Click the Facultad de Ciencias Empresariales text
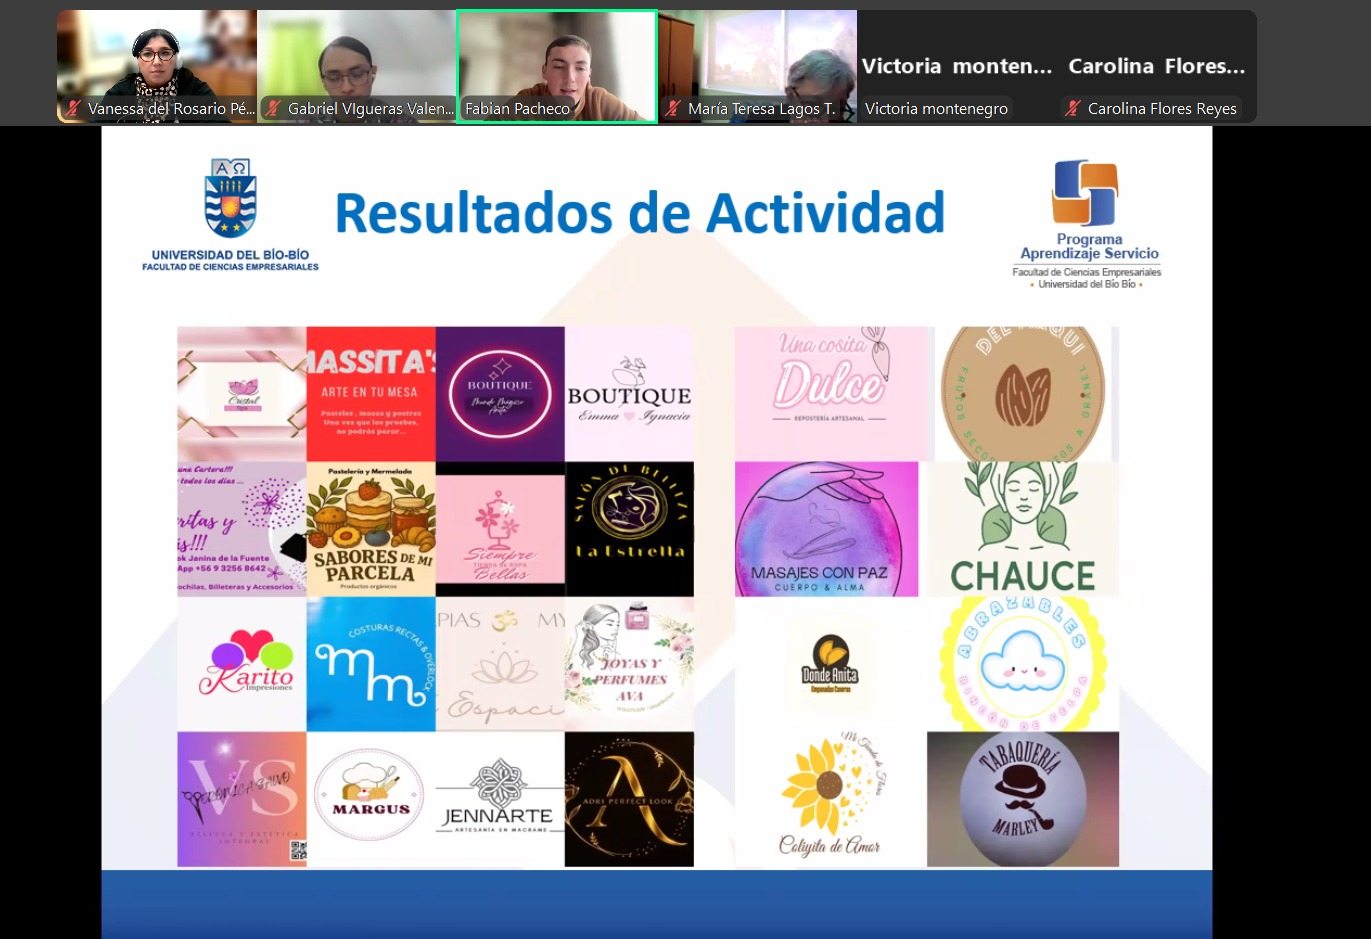The height and width of the screenshot is (939, 1371). (x=230, y=267)
